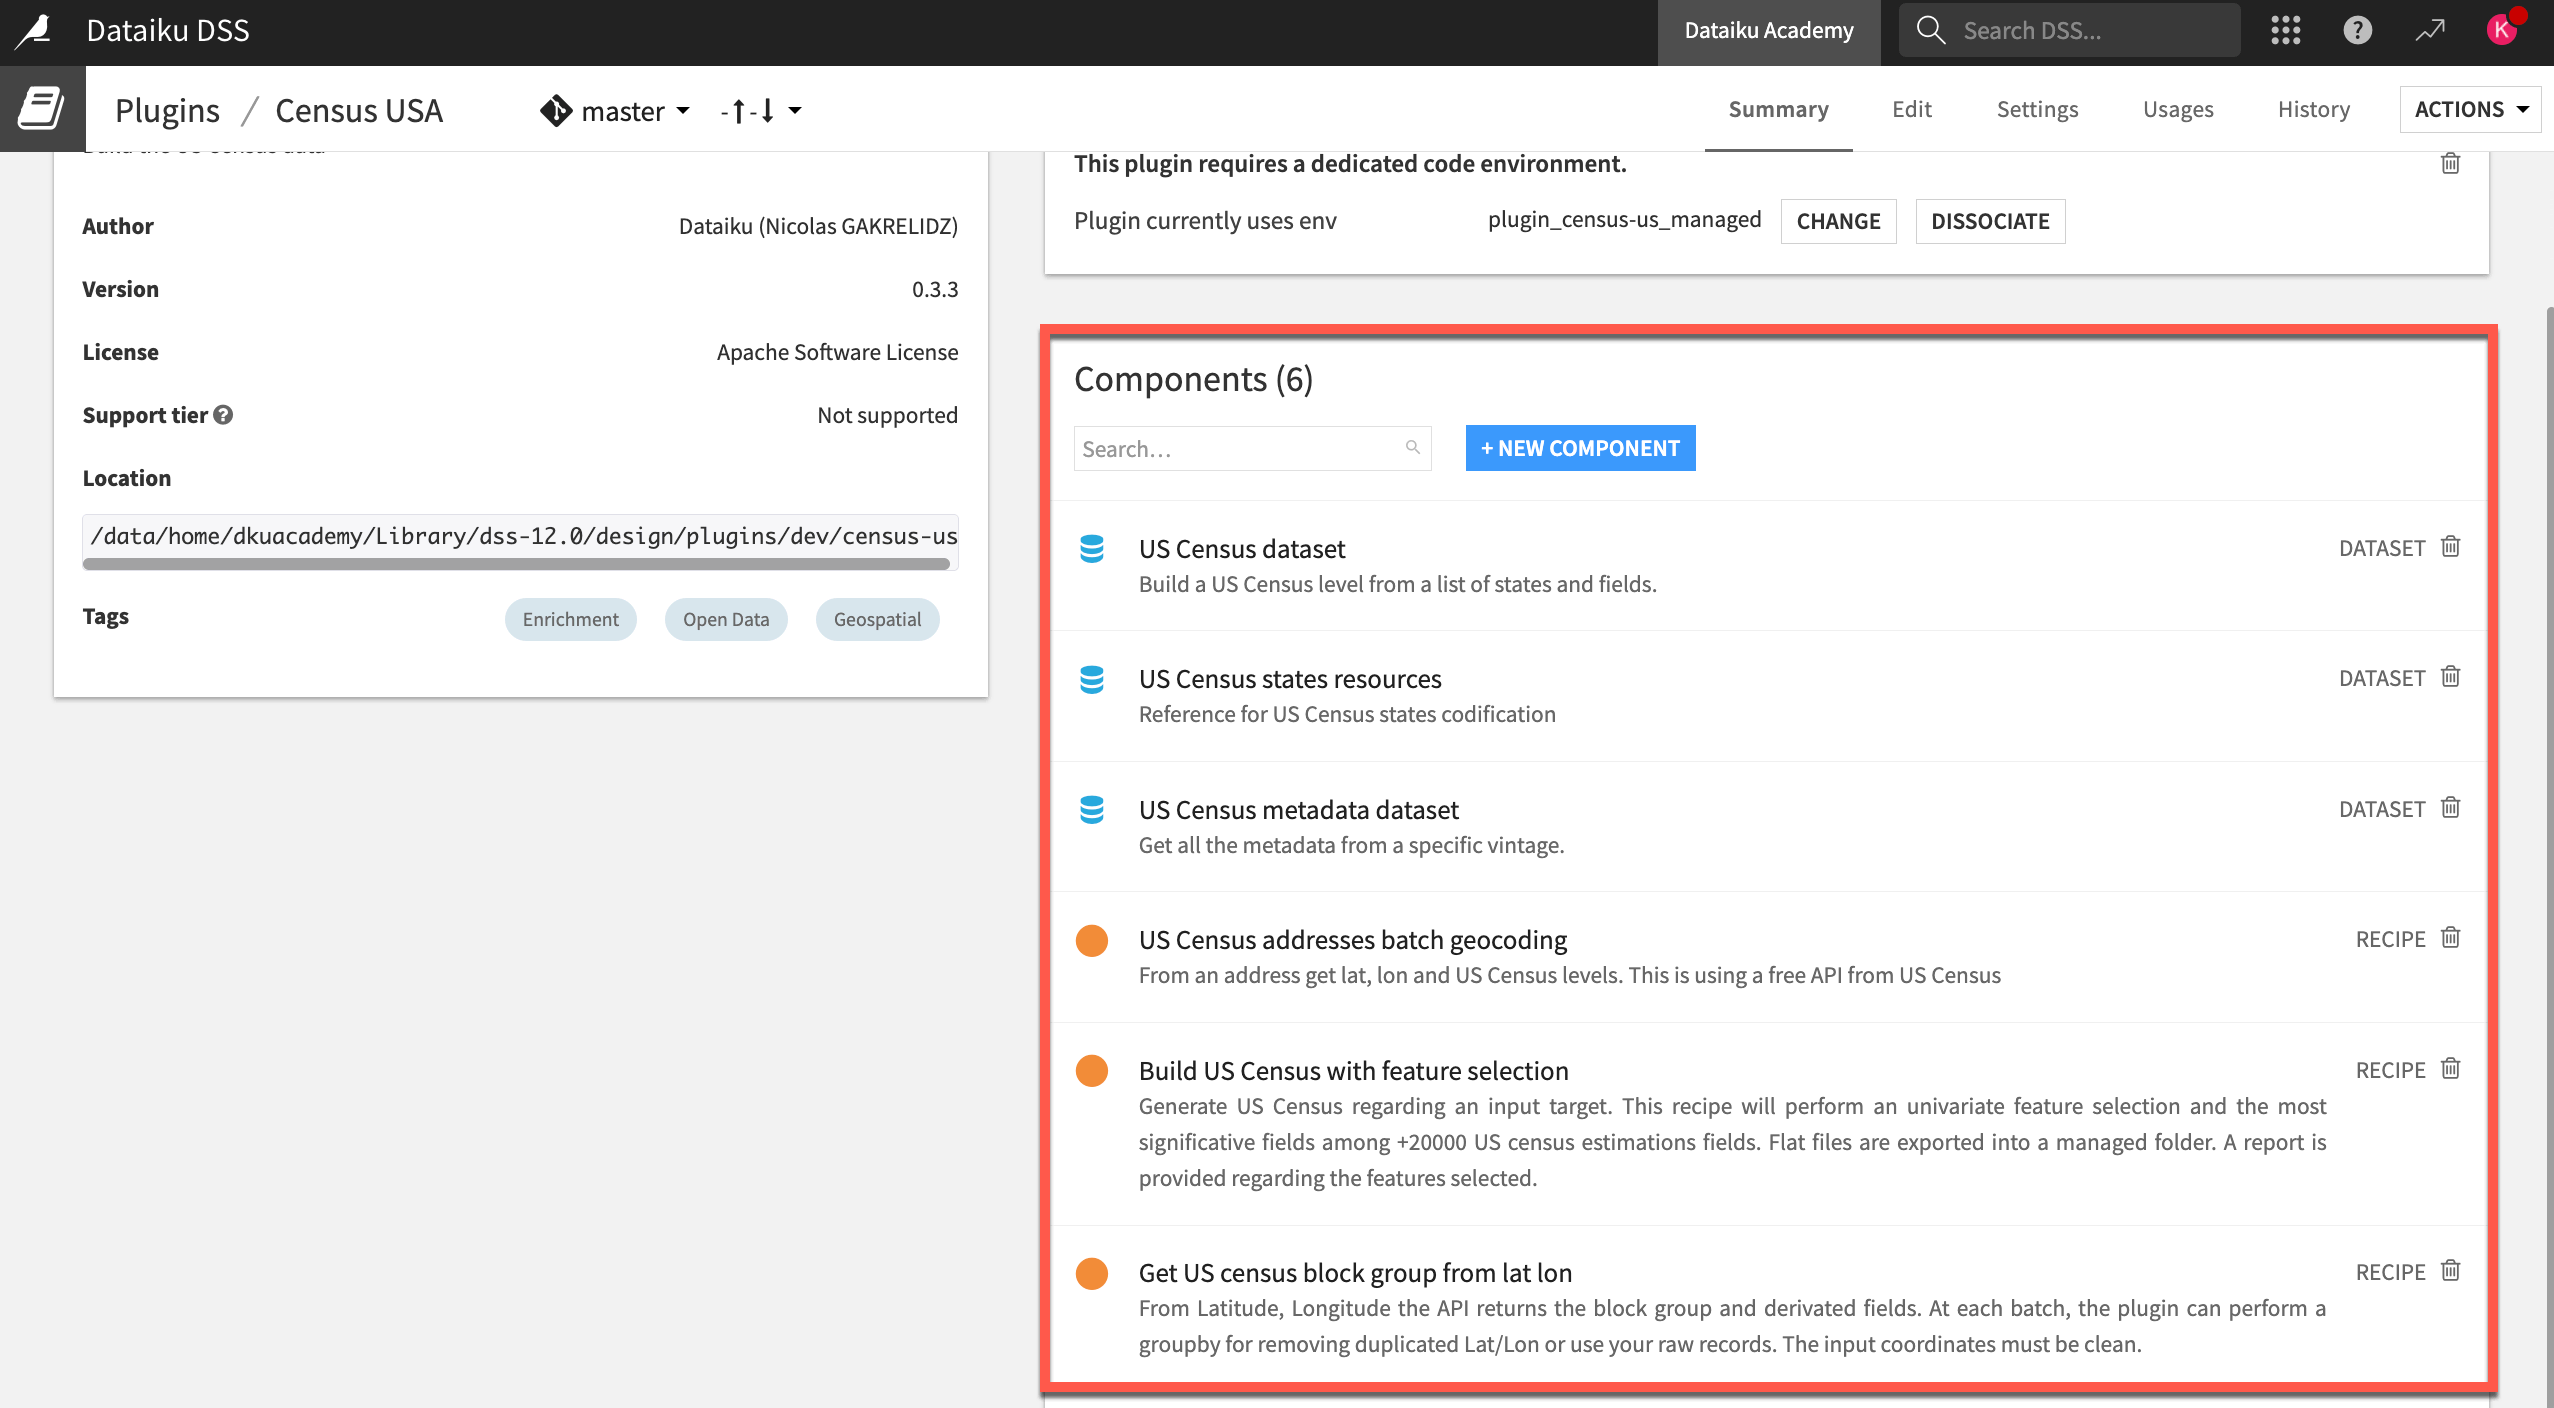
Task: Delete the US Census dataset component
Action: pos(2450,547)
